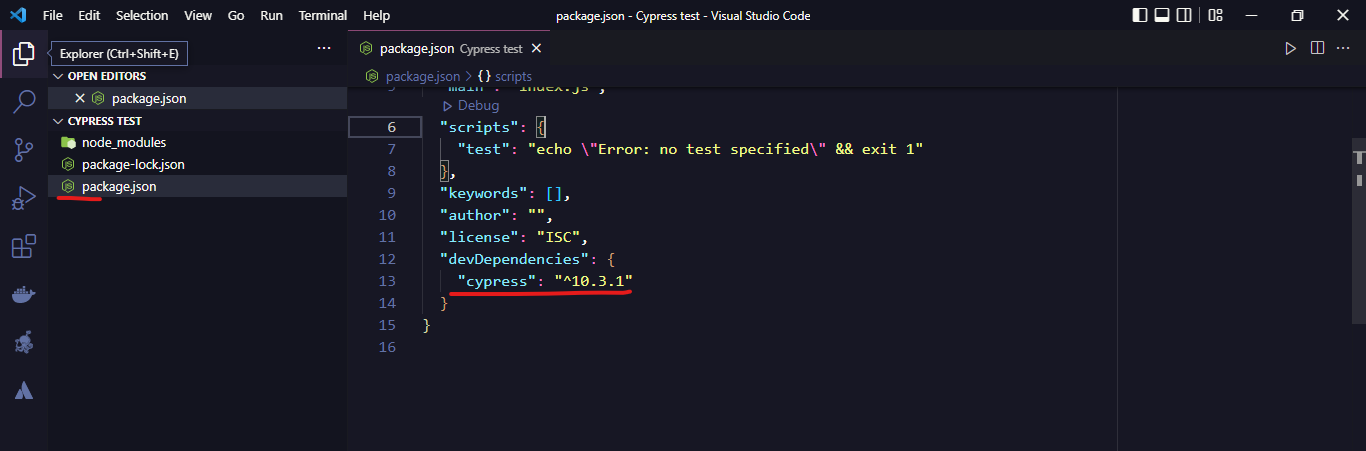Viewport: 1366px width, 451px height.
Task: Select the package.json editor tab
Action: tap(417, 48)
